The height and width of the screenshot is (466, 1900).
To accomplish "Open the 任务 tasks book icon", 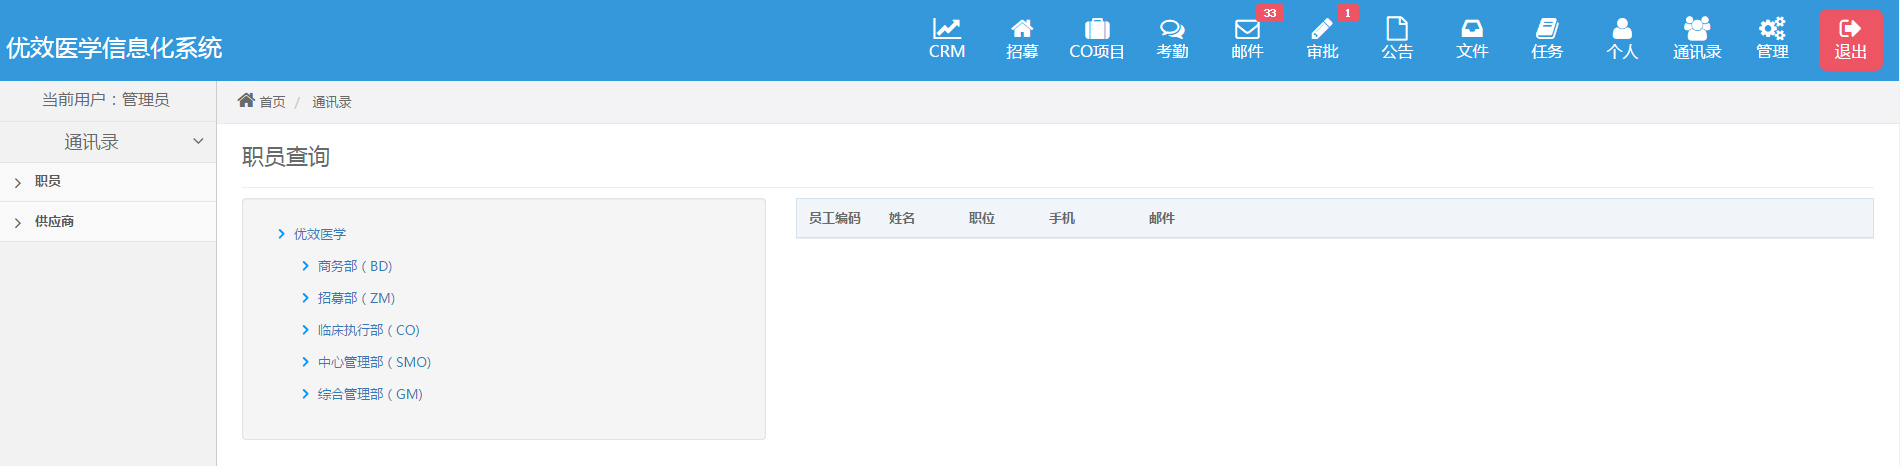I will tap(1547, 30).
